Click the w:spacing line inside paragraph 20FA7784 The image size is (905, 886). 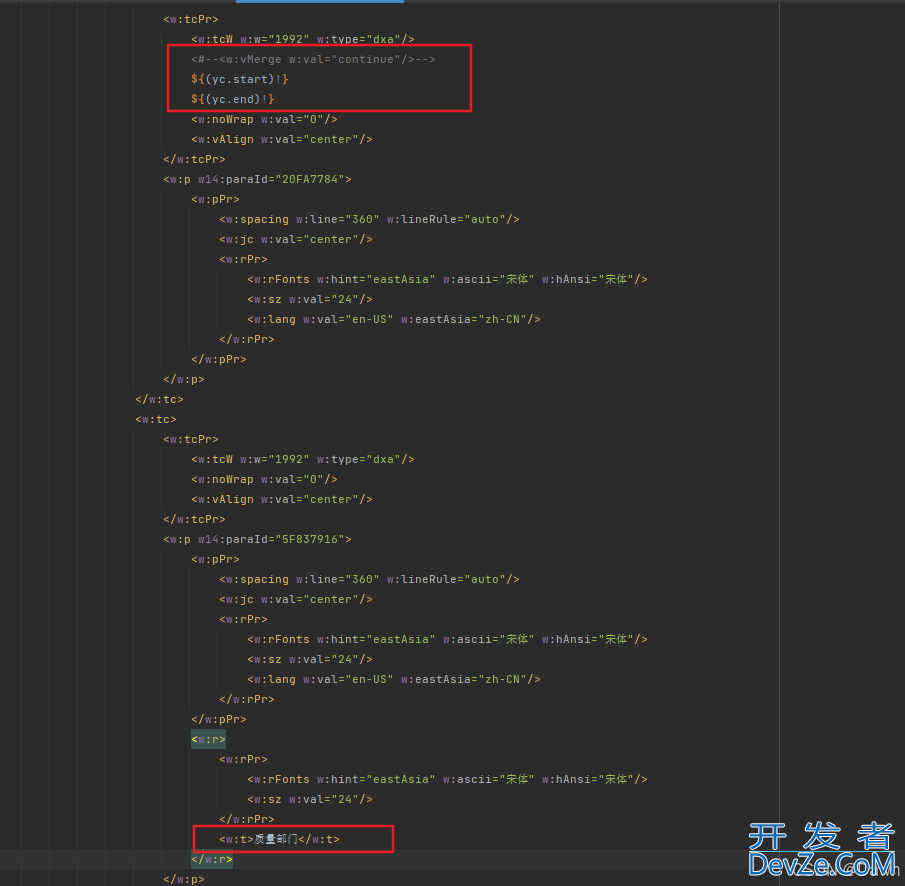coord(369,219)
